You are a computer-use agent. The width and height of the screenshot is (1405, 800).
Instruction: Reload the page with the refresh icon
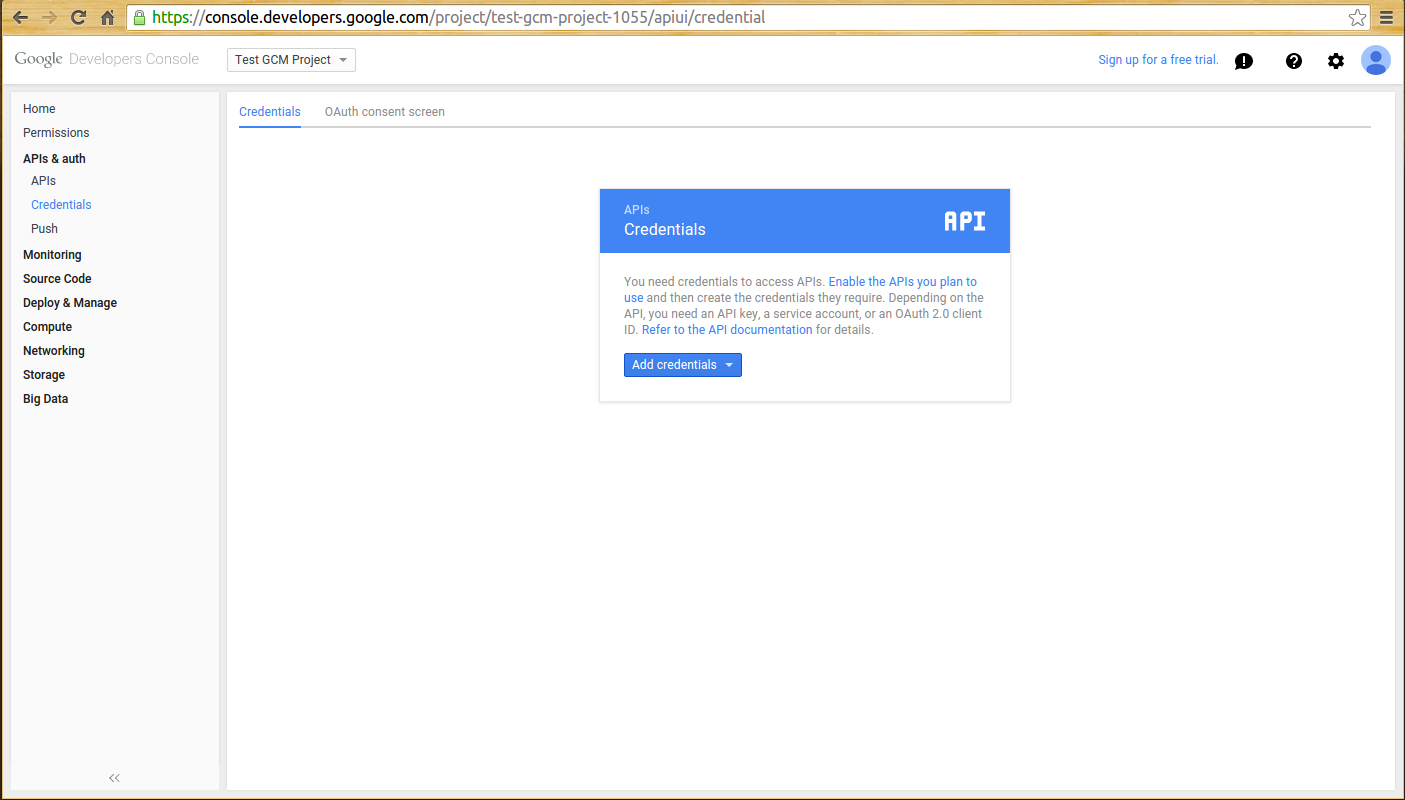(x=79, y=17)
